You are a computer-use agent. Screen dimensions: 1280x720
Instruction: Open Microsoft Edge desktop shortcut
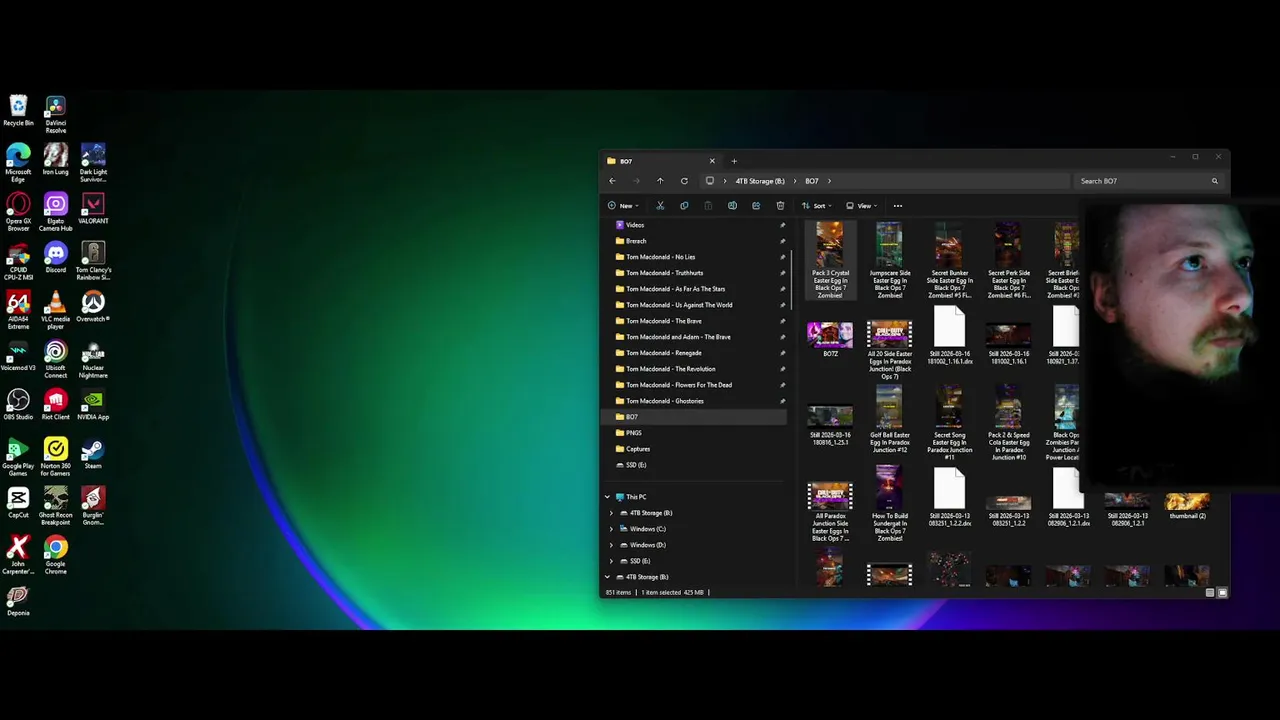point(18,163)
